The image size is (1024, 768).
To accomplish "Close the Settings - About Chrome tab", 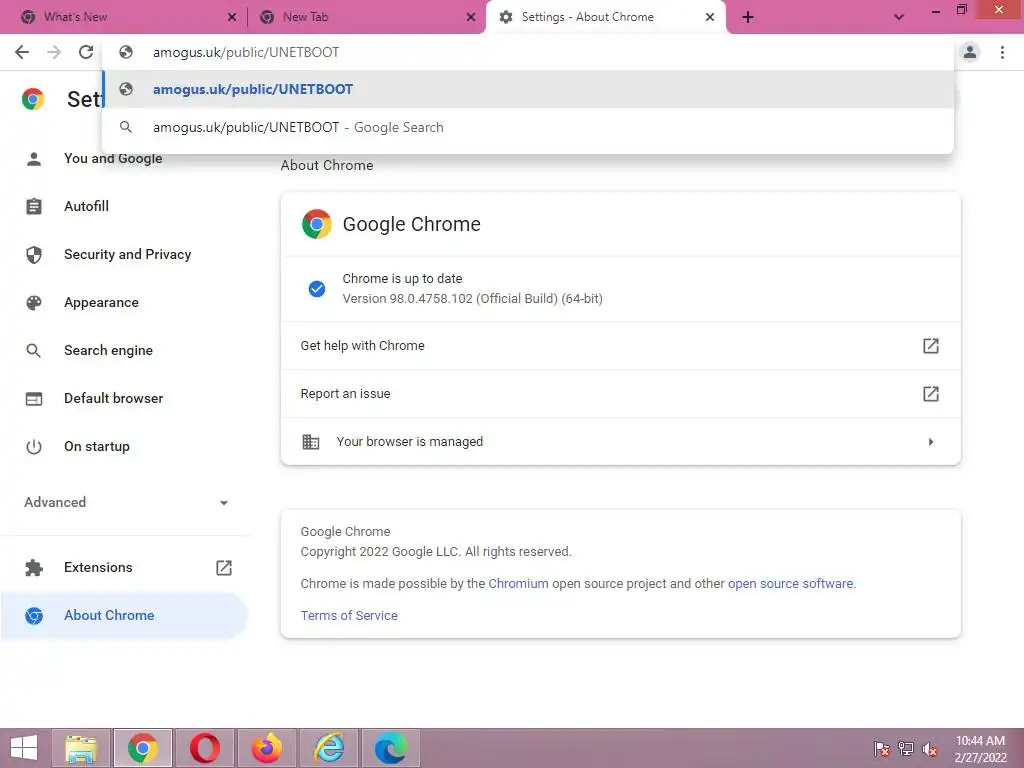I will (710, 17).
